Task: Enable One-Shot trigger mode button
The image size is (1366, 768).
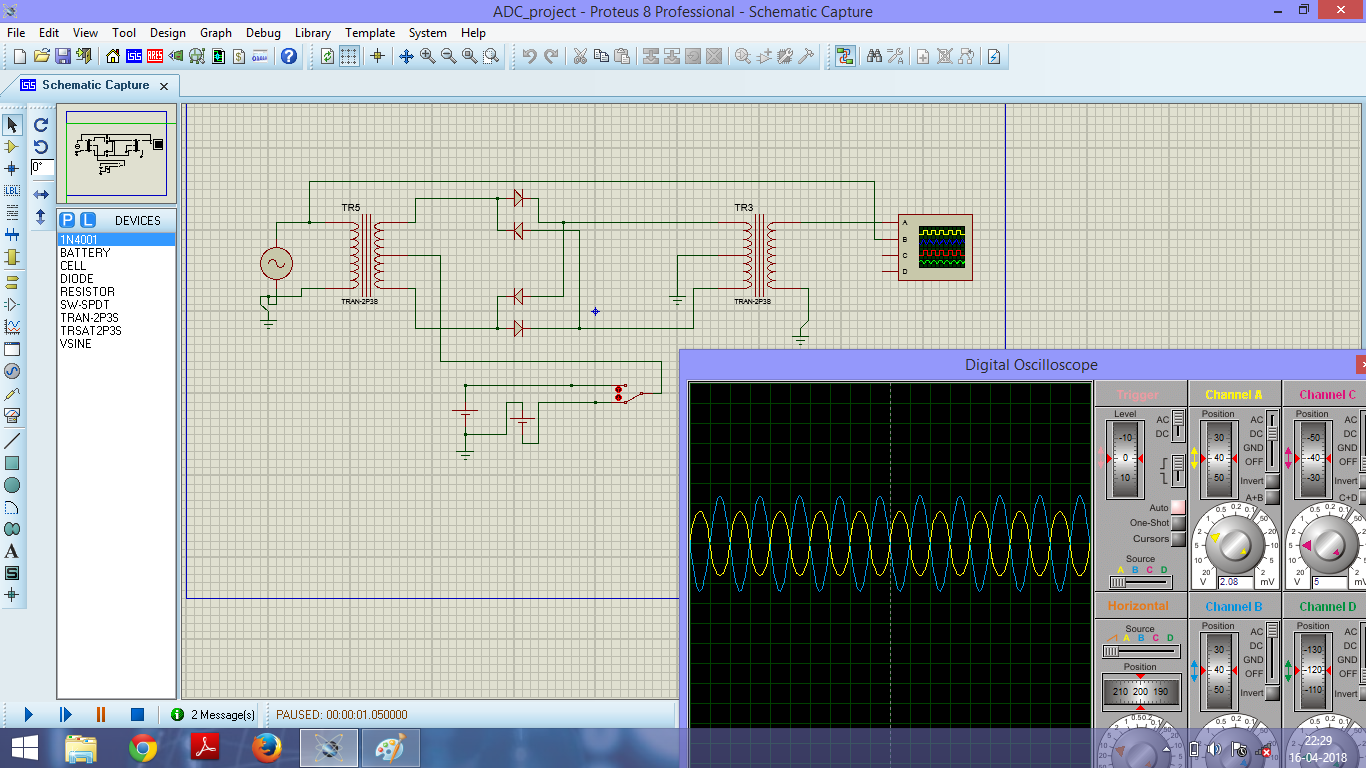Action: [x=1178, y=523]
